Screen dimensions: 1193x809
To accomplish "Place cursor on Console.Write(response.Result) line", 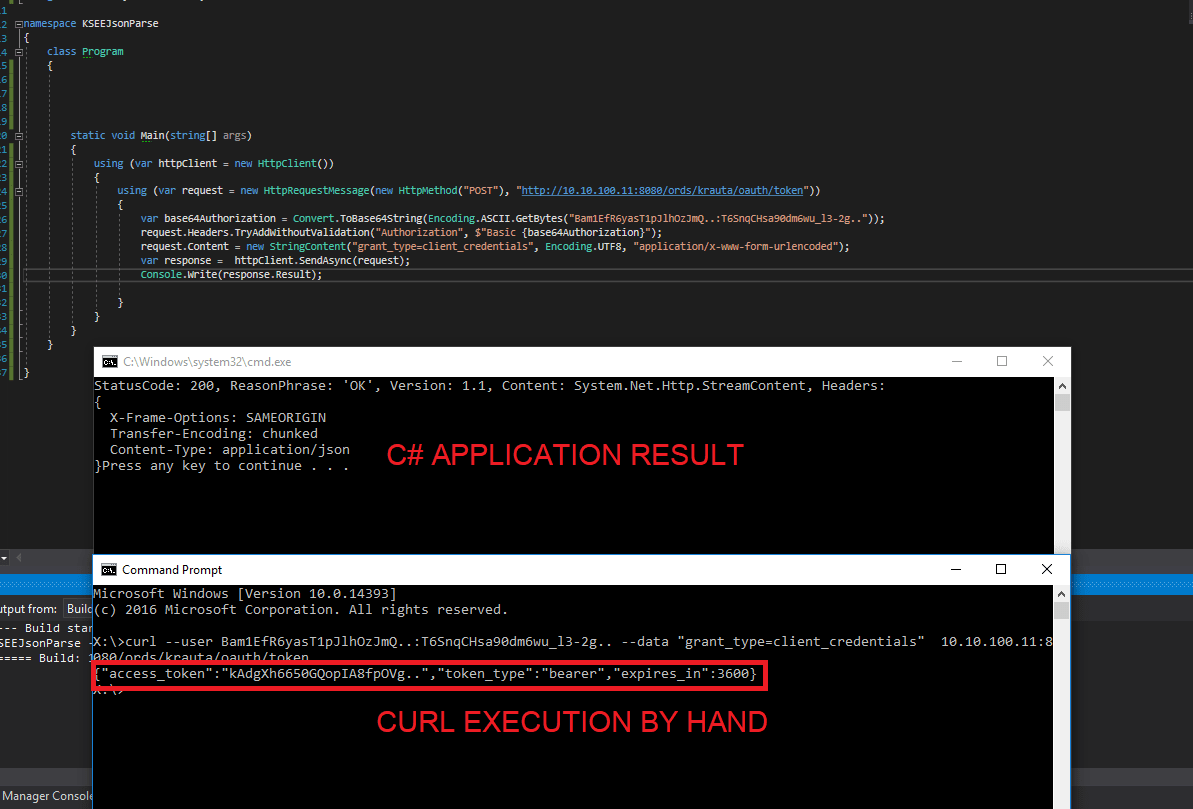I will pyautogui.click(x=231, y=275).
